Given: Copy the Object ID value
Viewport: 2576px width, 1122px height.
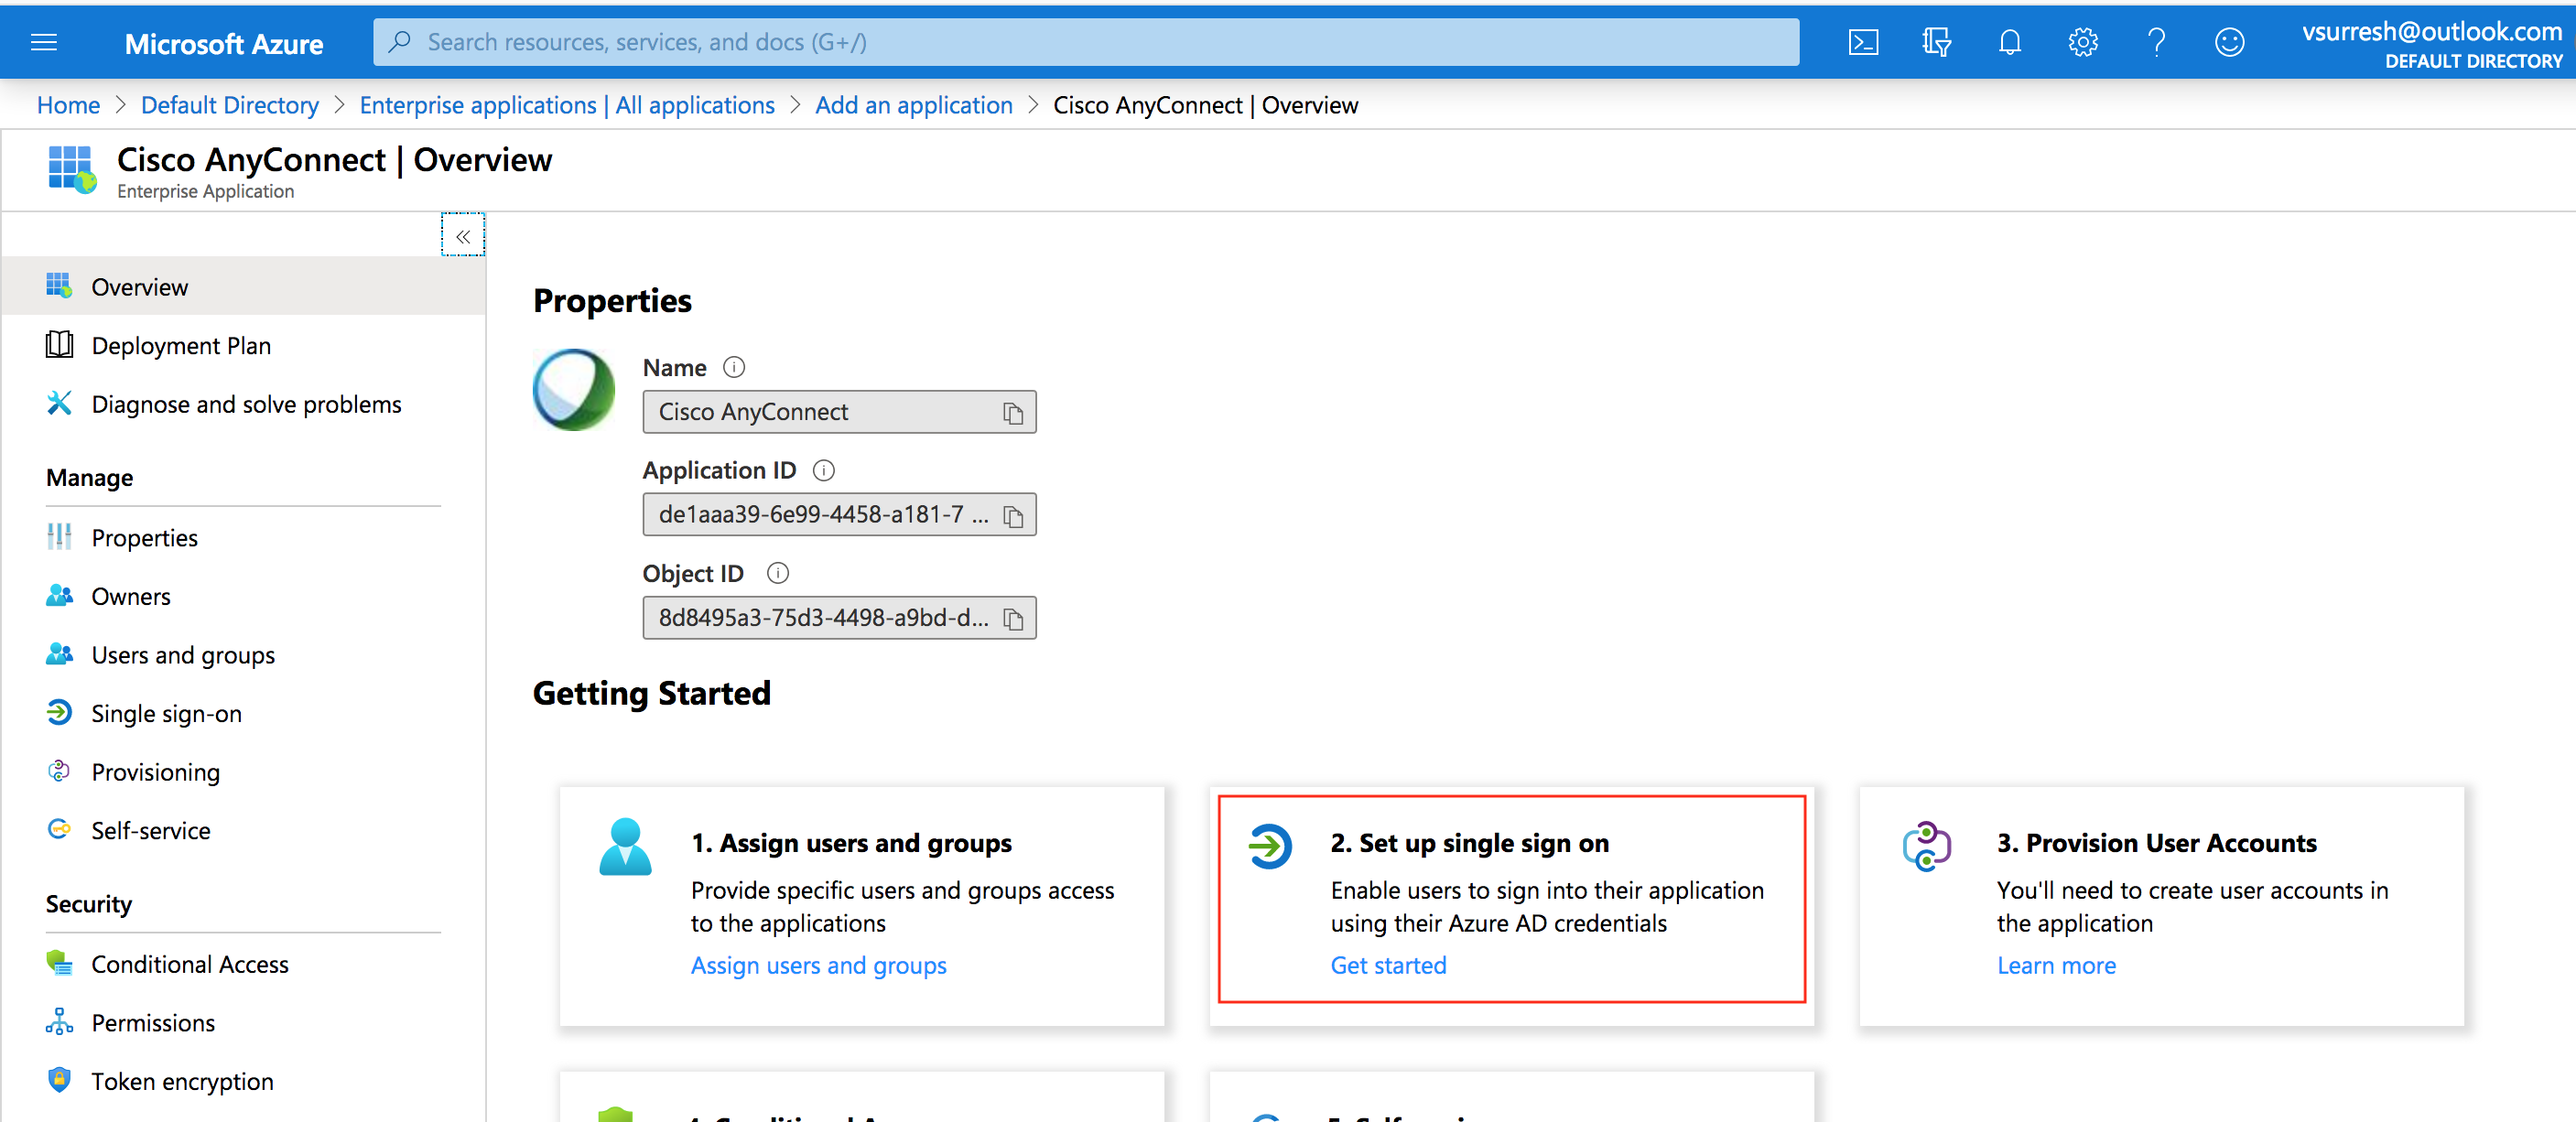Looking at the screenshot, I should click(1014, 617).
